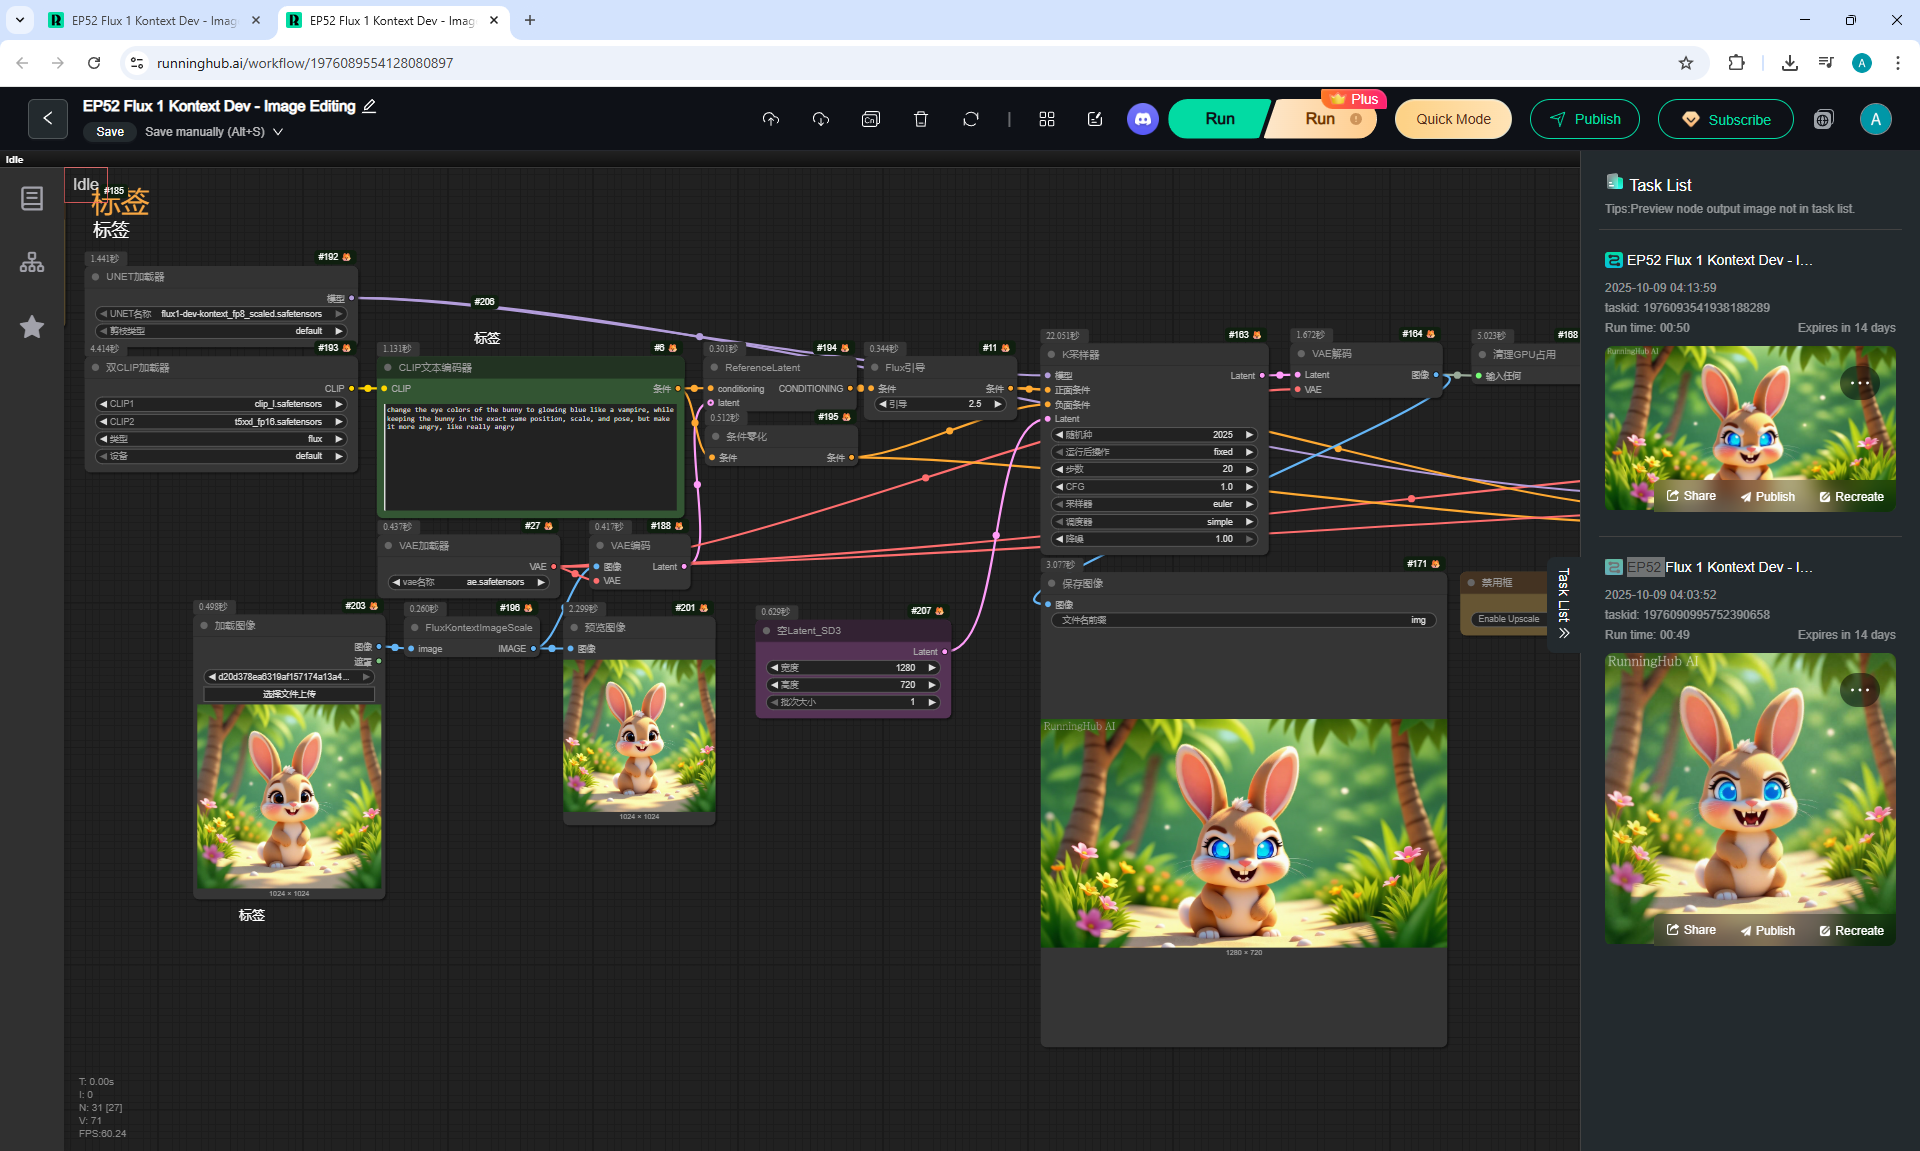Viewport: 1920px width, 1151px height.
Task: Expand the Save manually dropdown arrow
Action: [x=278, y=132]
